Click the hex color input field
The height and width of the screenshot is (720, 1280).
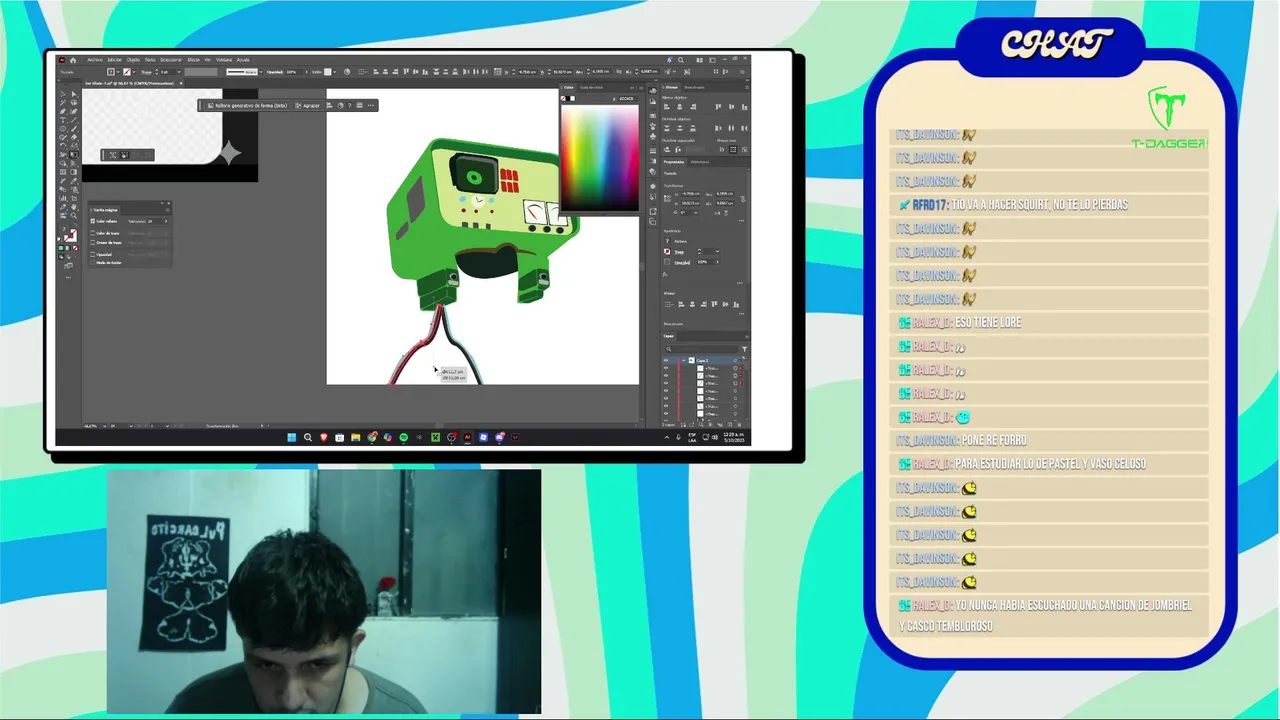(x=627, y=99)
